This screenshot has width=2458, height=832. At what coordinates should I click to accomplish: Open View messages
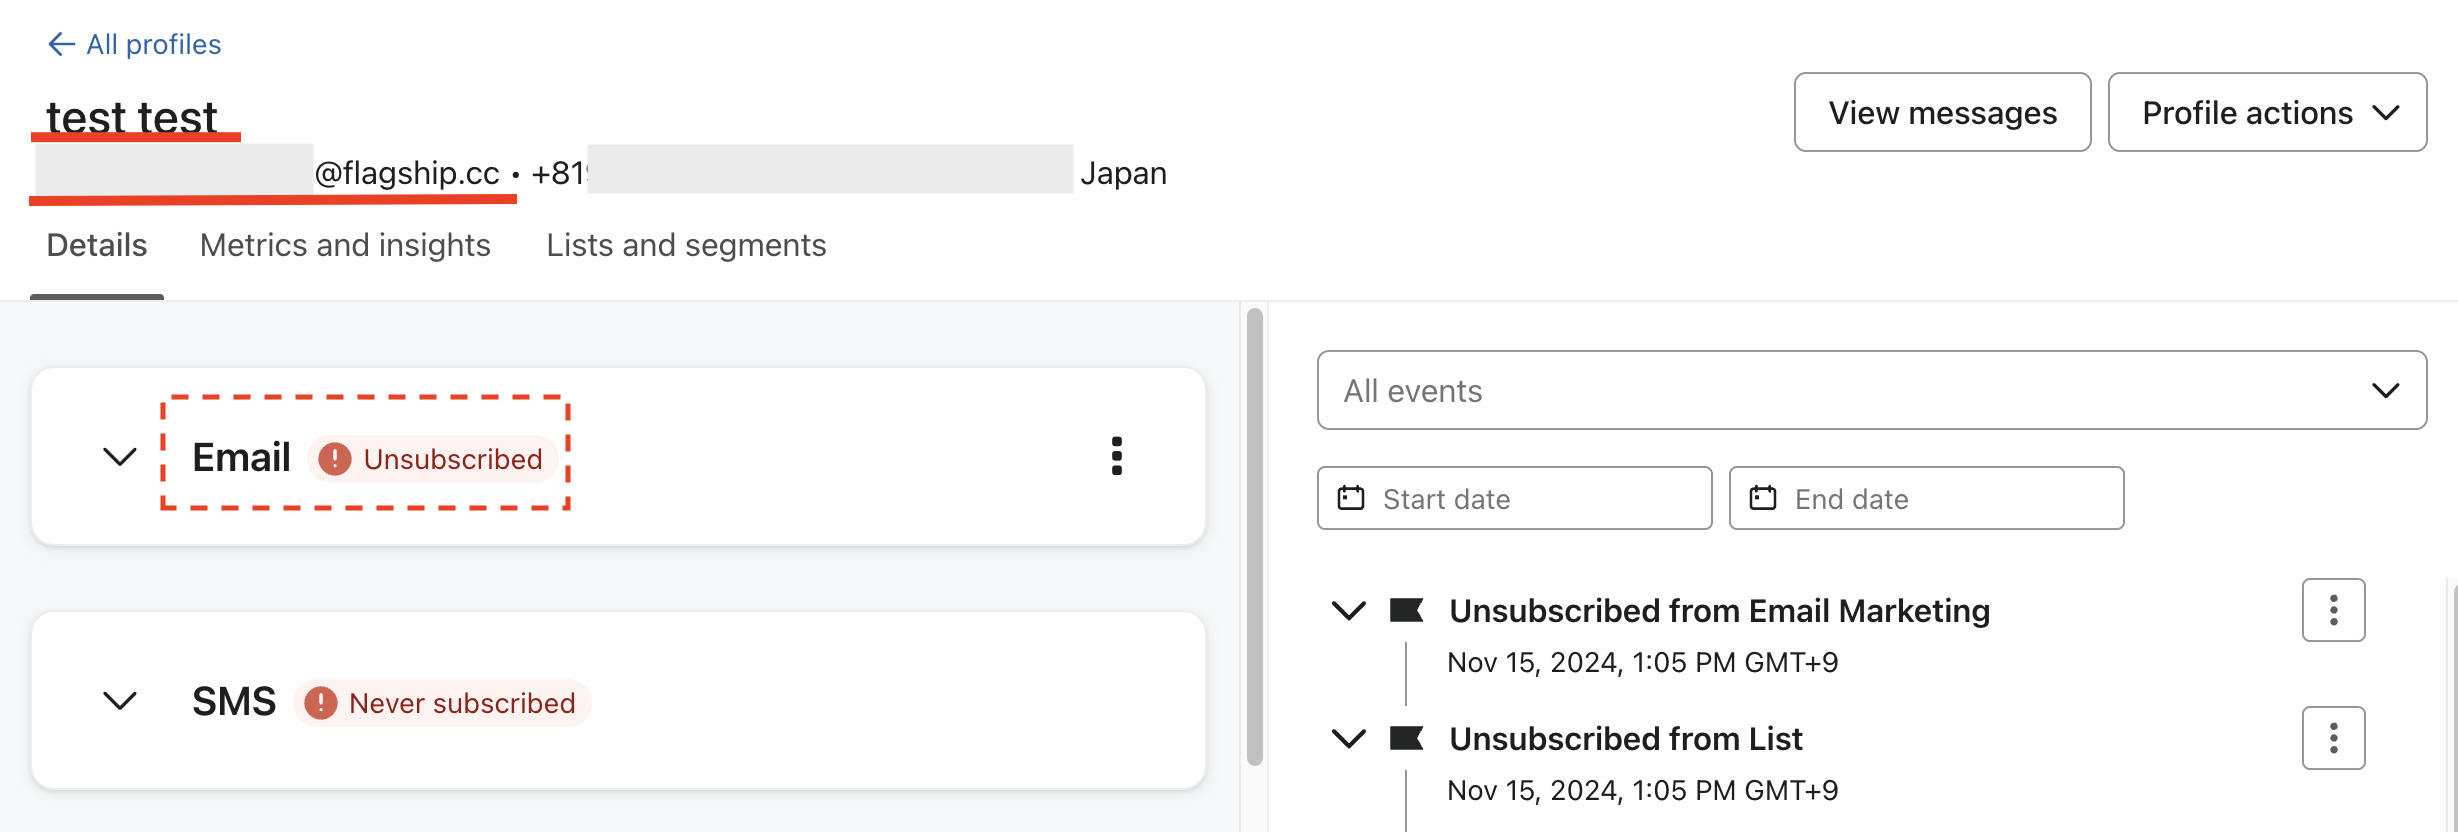point(1942,112)
